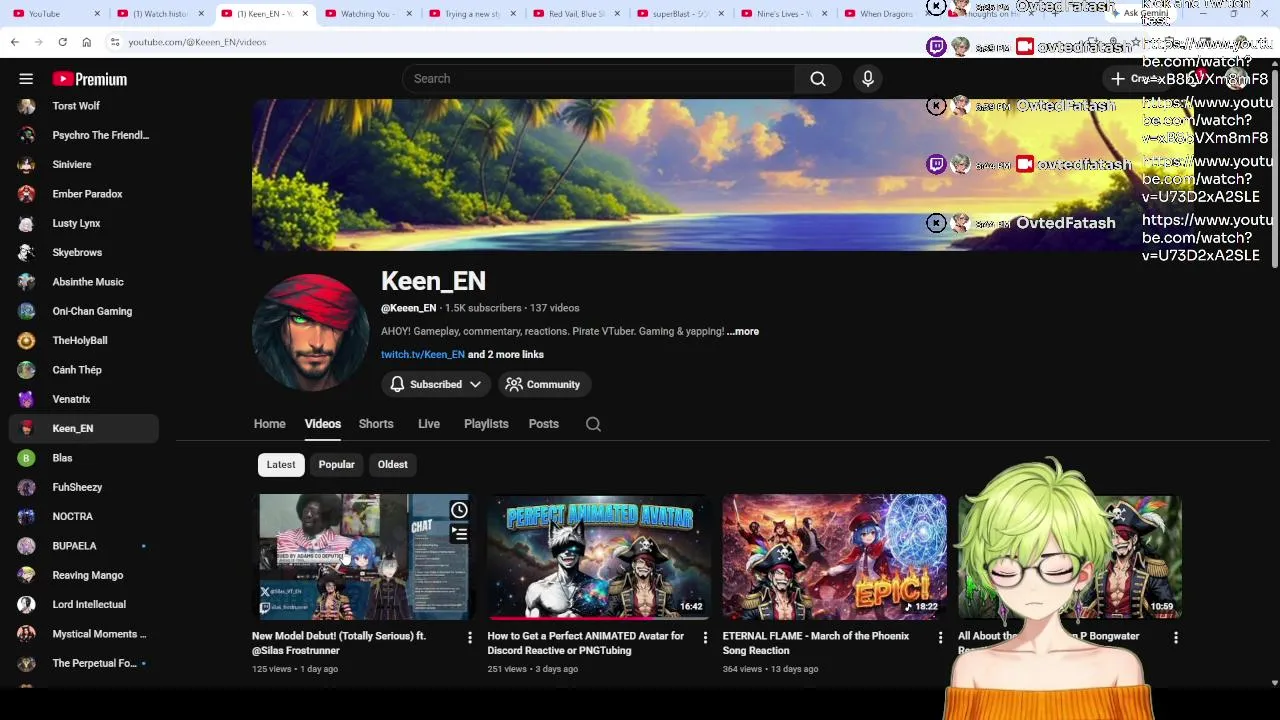Open the YouTube hamburger guide menu

coord(26,79)
